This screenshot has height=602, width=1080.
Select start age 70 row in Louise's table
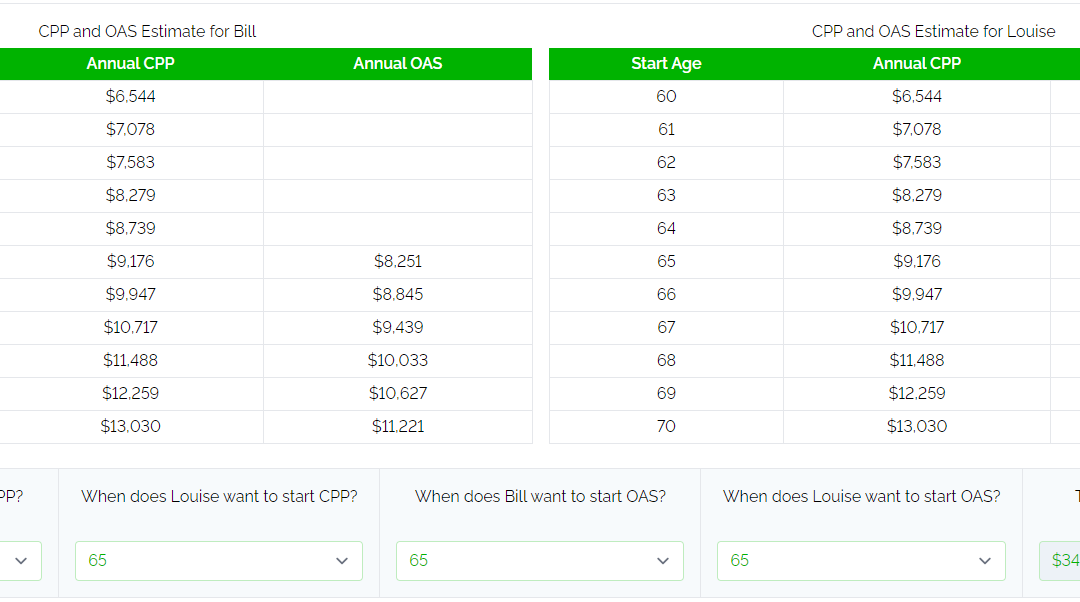666,427
